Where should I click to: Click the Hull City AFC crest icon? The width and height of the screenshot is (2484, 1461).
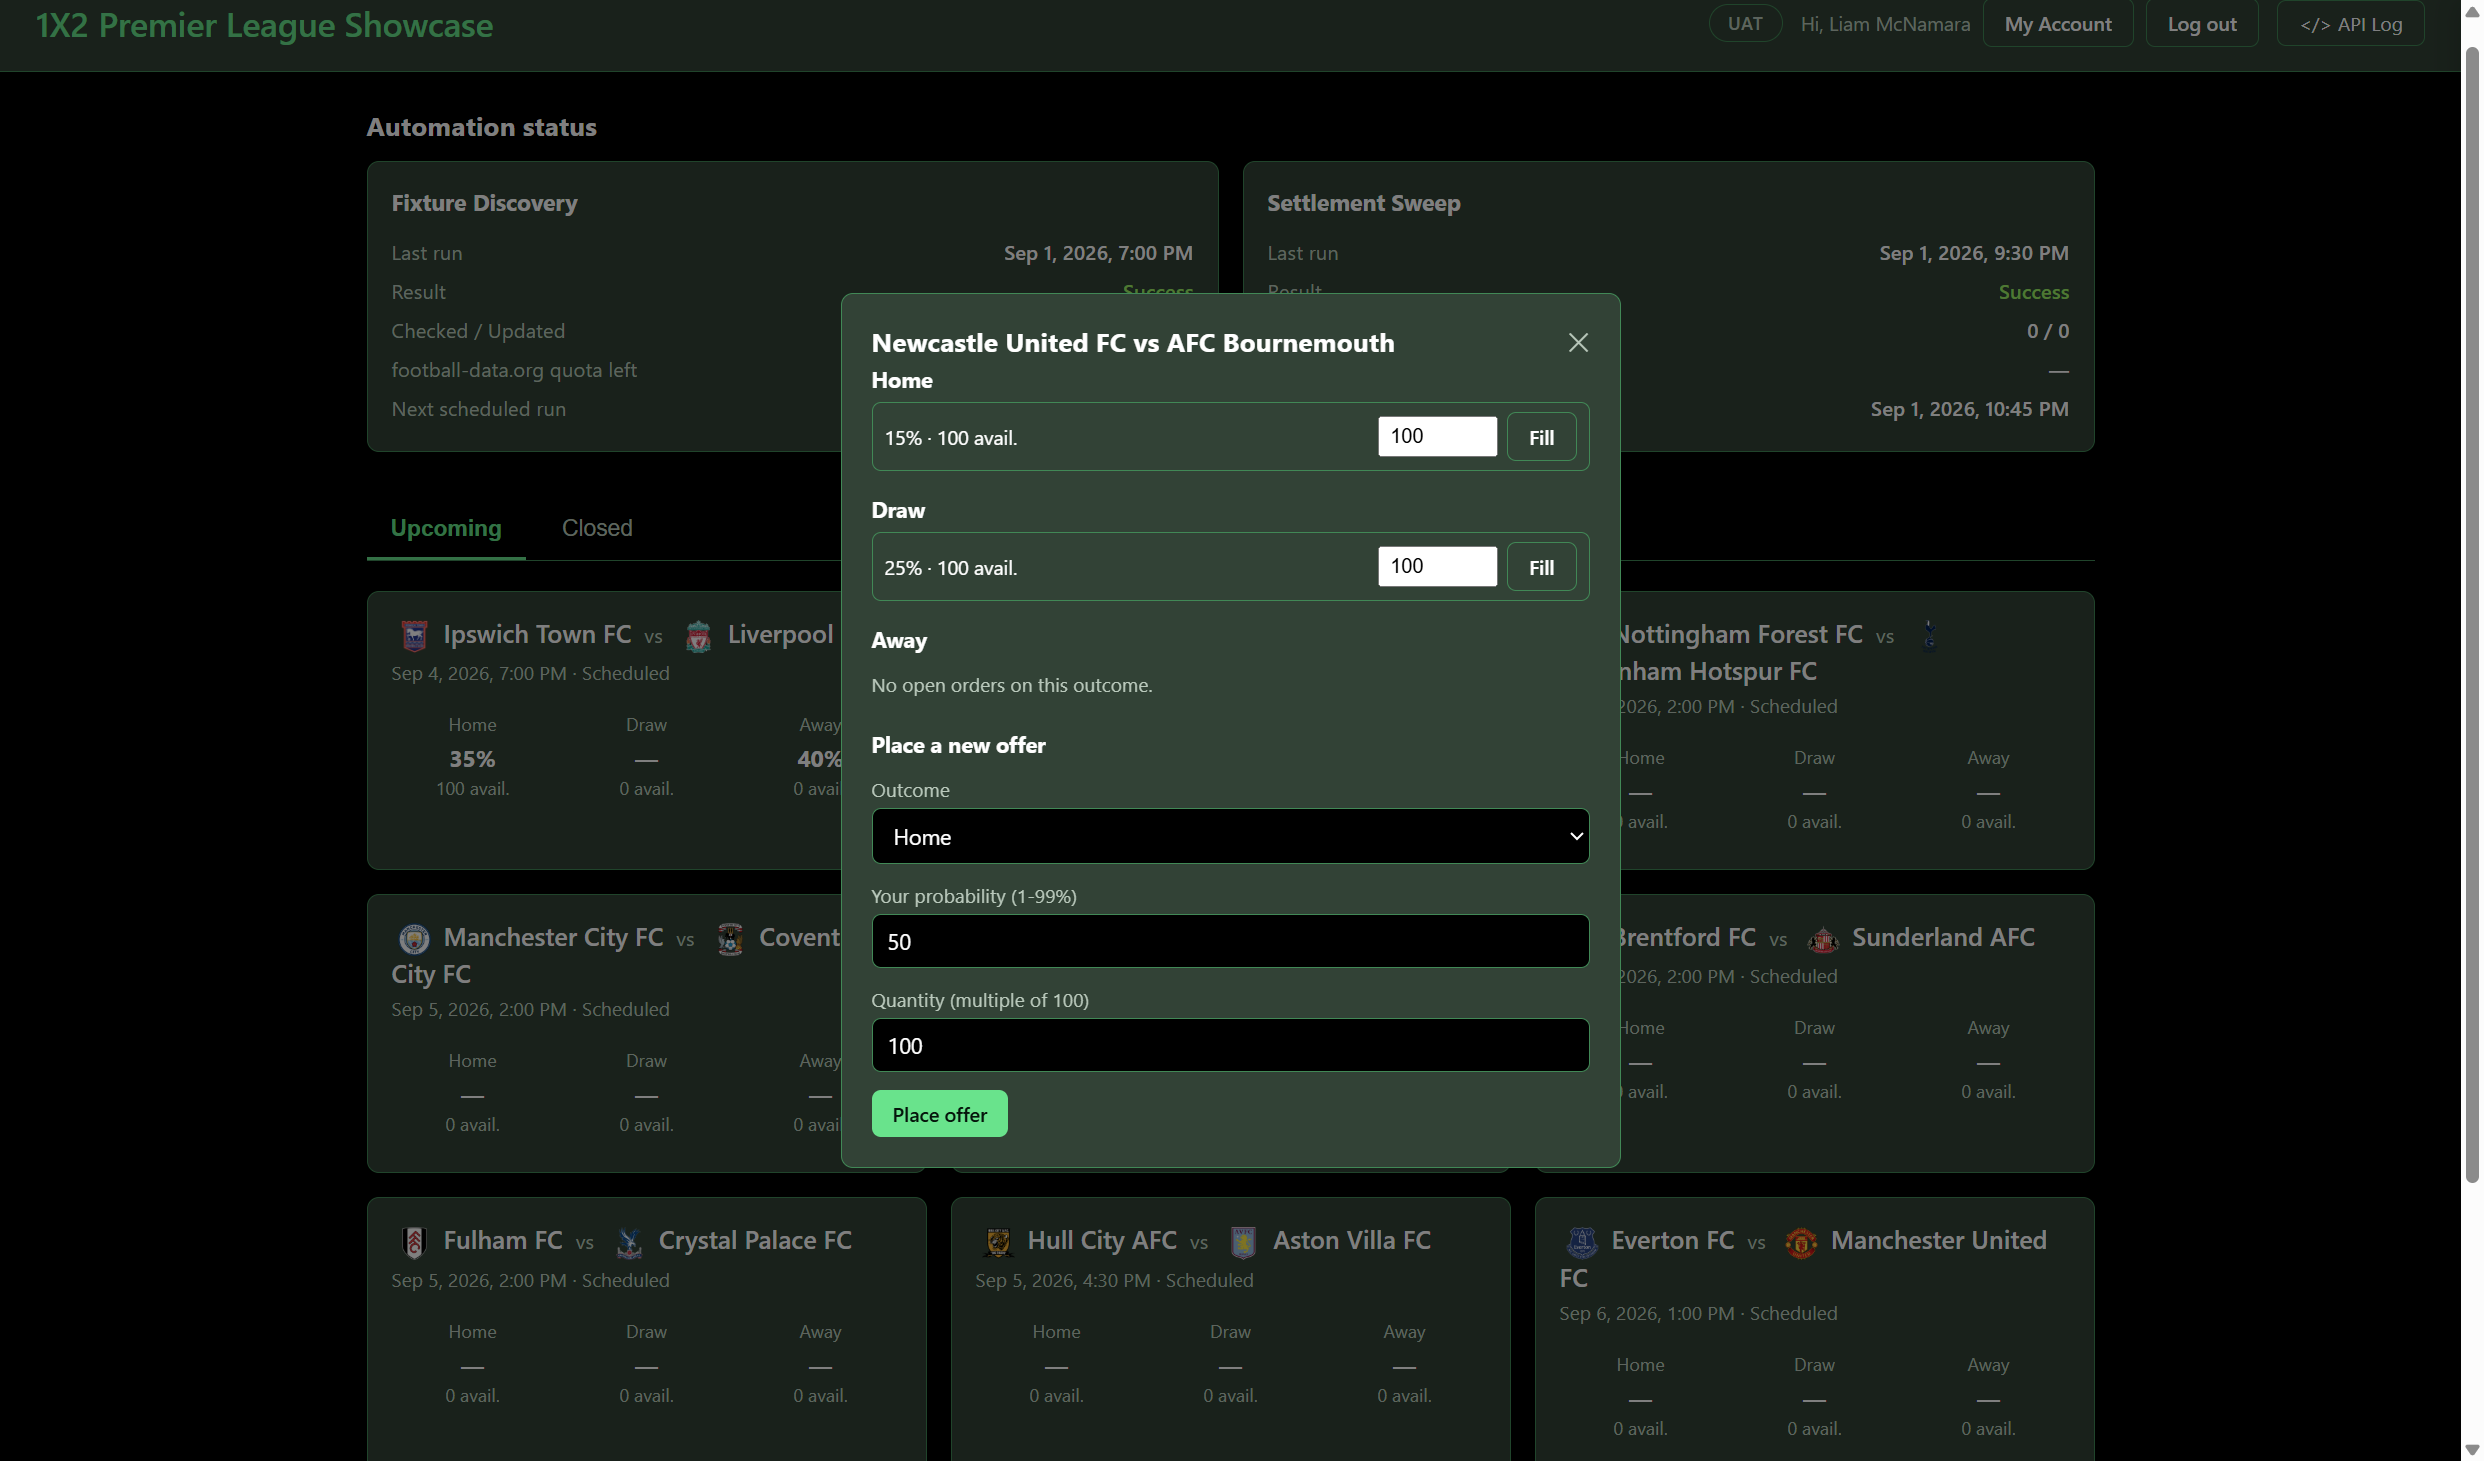pyautogui.click(x=998, y=1242)
